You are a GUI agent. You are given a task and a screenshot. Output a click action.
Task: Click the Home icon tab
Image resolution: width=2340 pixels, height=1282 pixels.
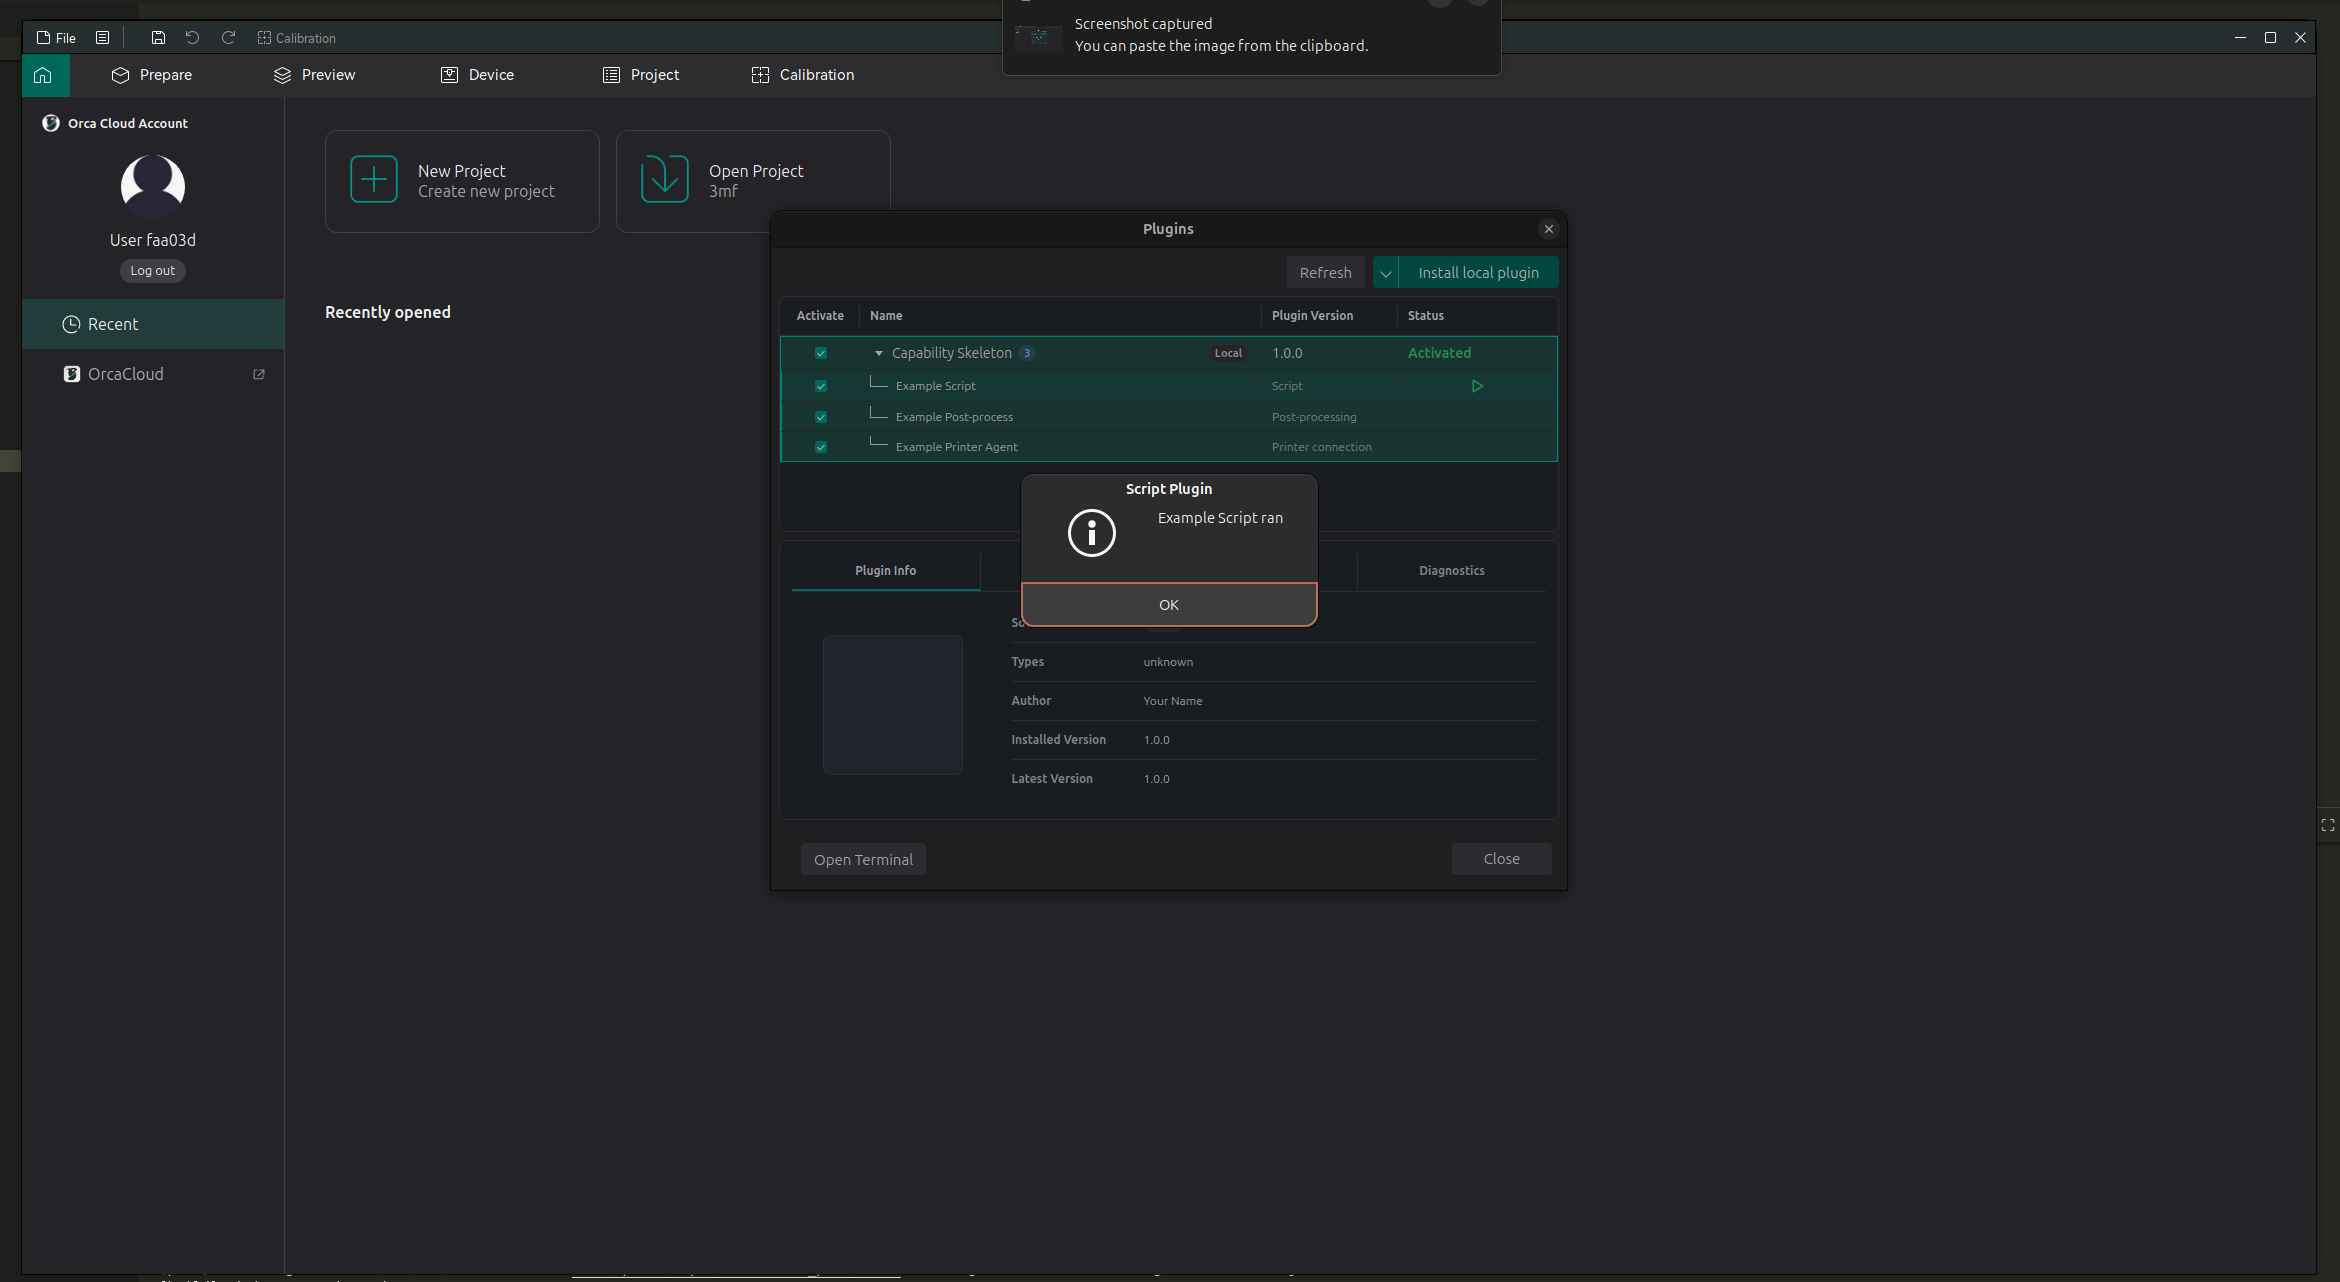(x=43, y=75)
